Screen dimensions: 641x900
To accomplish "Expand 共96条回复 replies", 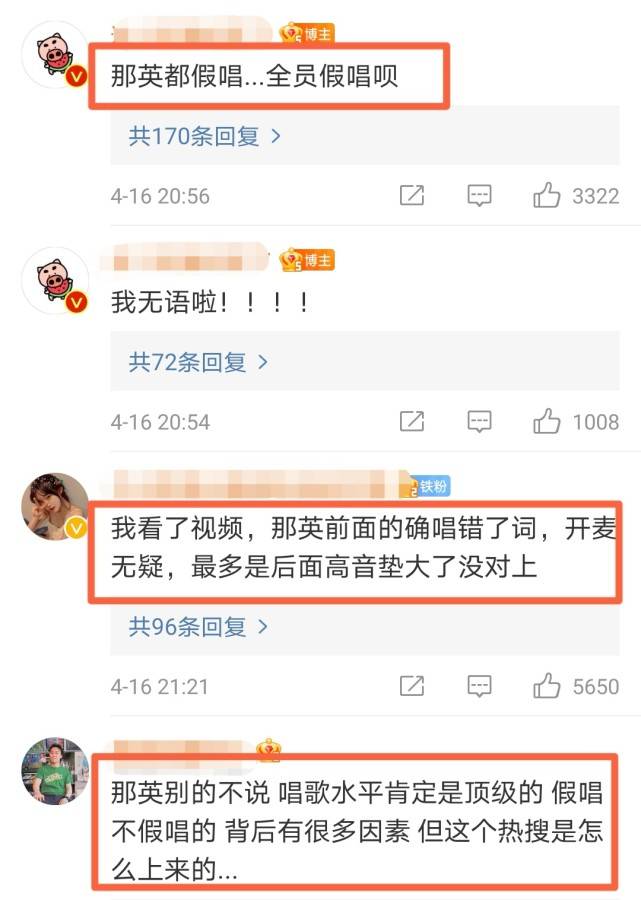I will click(x=198, y=626).
